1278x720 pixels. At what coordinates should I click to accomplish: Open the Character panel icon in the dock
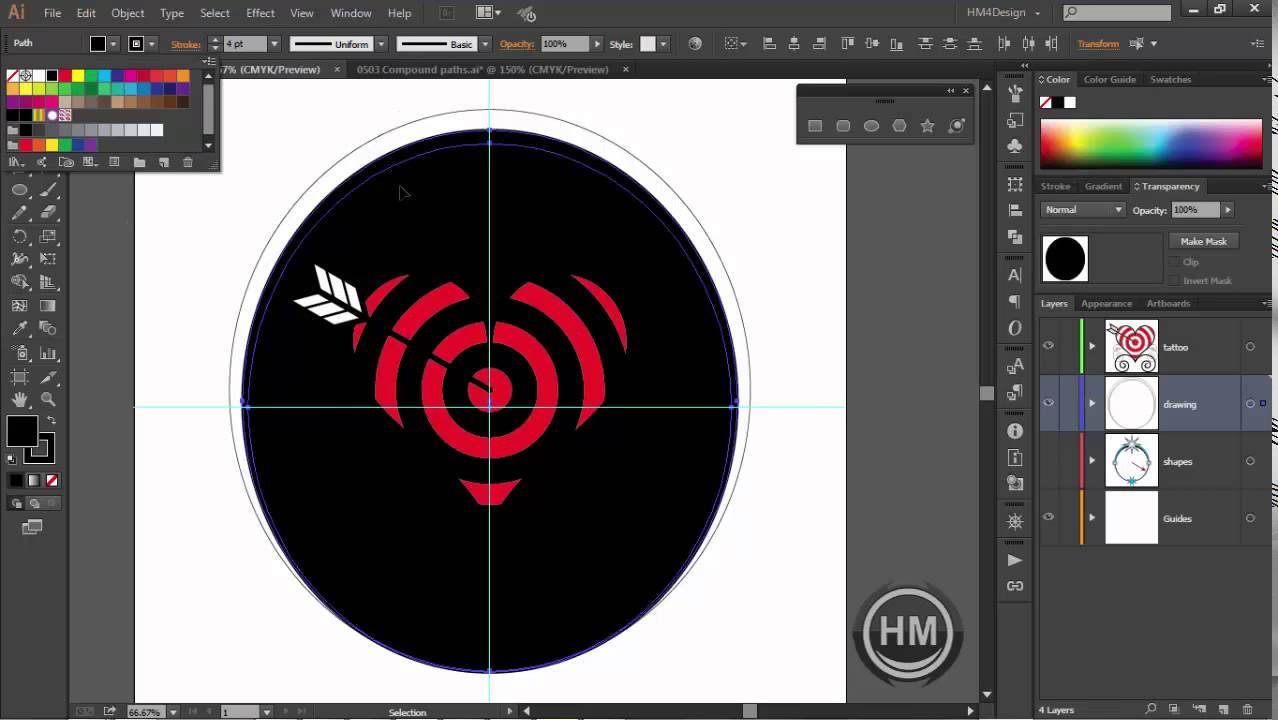click(1015, 275)
